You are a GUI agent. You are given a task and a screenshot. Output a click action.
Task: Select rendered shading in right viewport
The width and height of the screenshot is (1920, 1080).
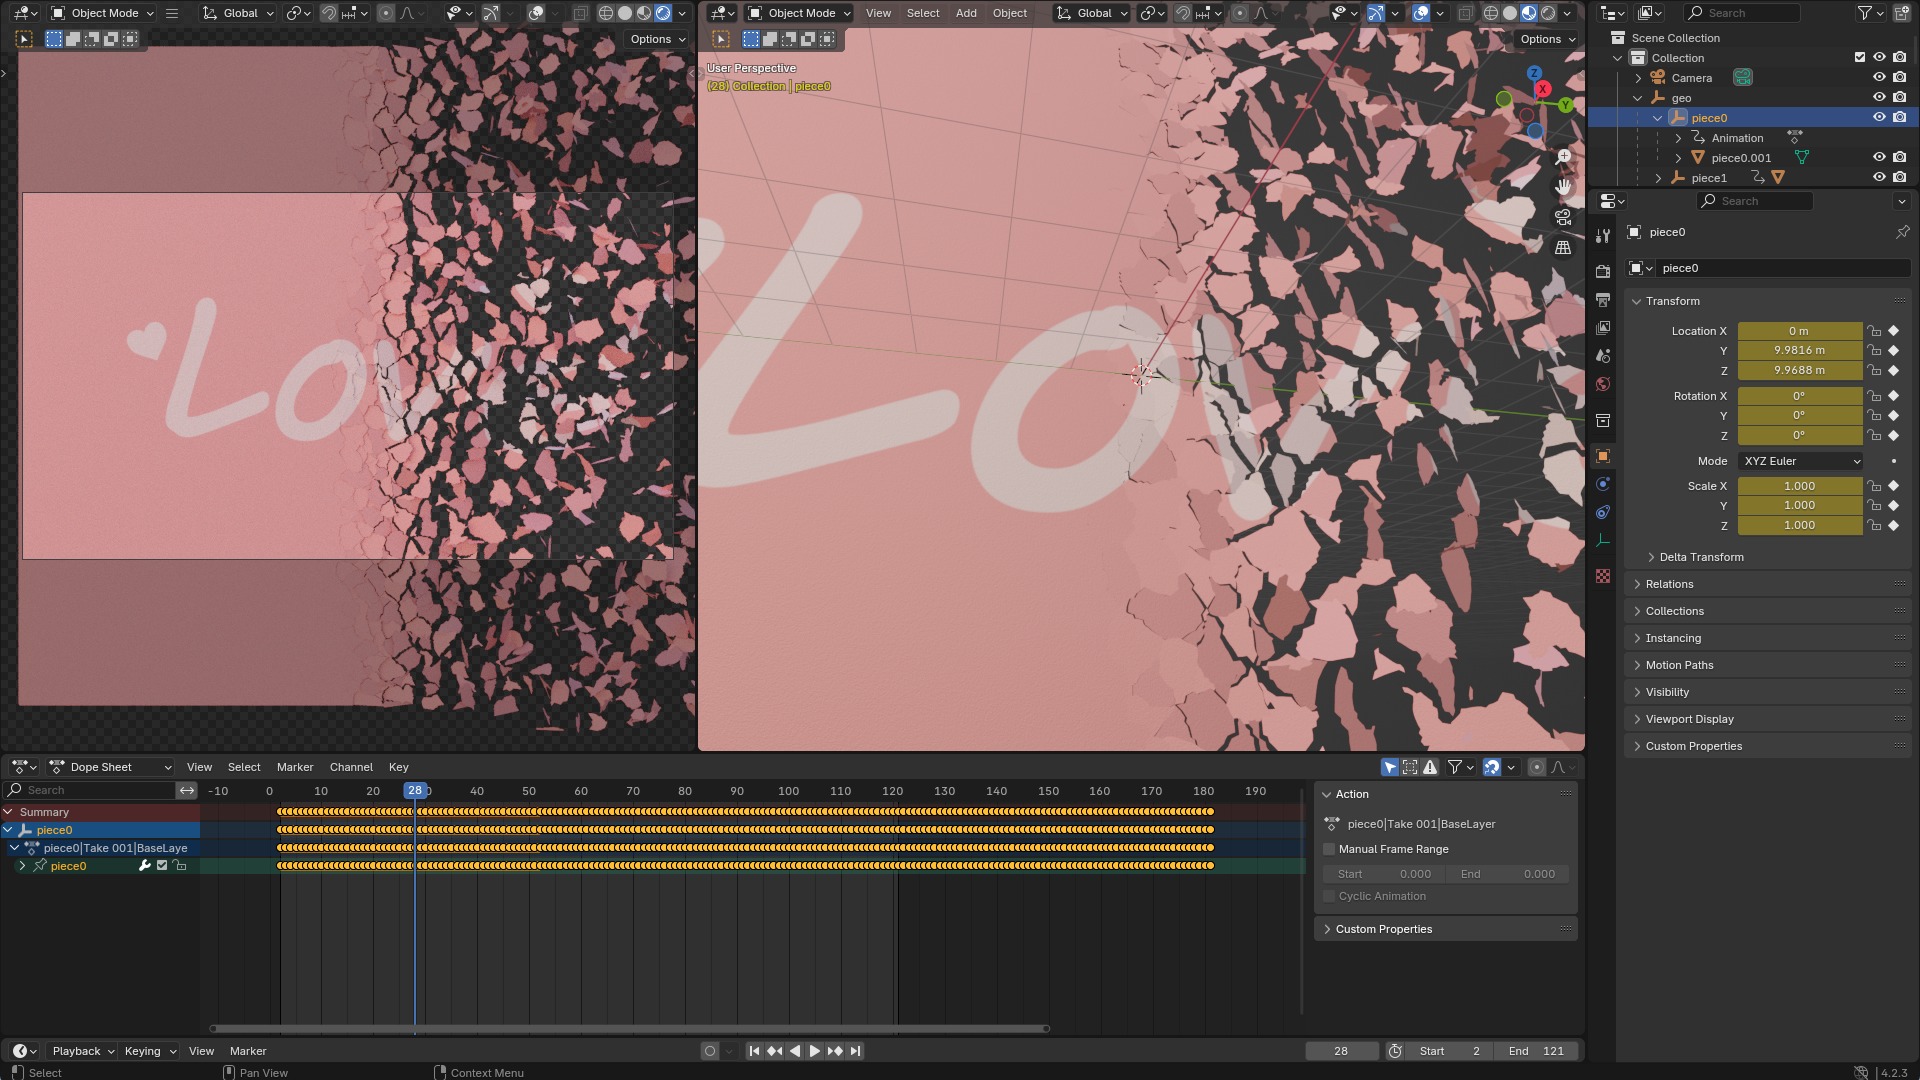[1548, 13]
